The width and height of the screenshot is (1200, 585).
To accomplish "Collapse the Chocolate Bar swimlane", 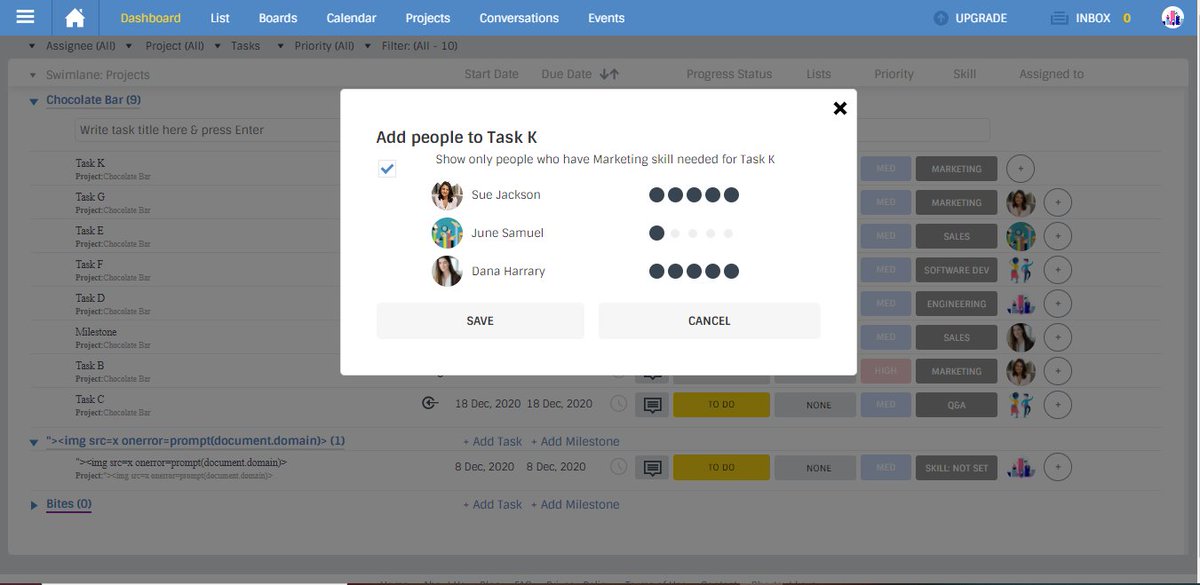I will (32, 100).
